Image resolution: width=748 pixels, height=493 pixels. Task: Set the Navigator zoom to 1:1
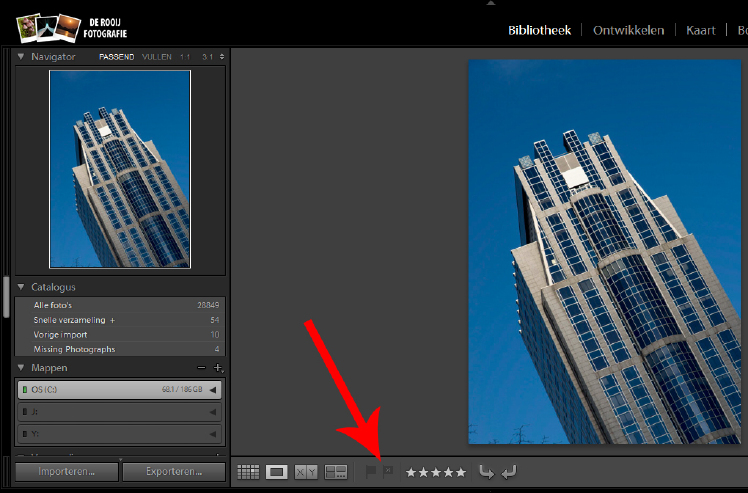click(185, 57)
